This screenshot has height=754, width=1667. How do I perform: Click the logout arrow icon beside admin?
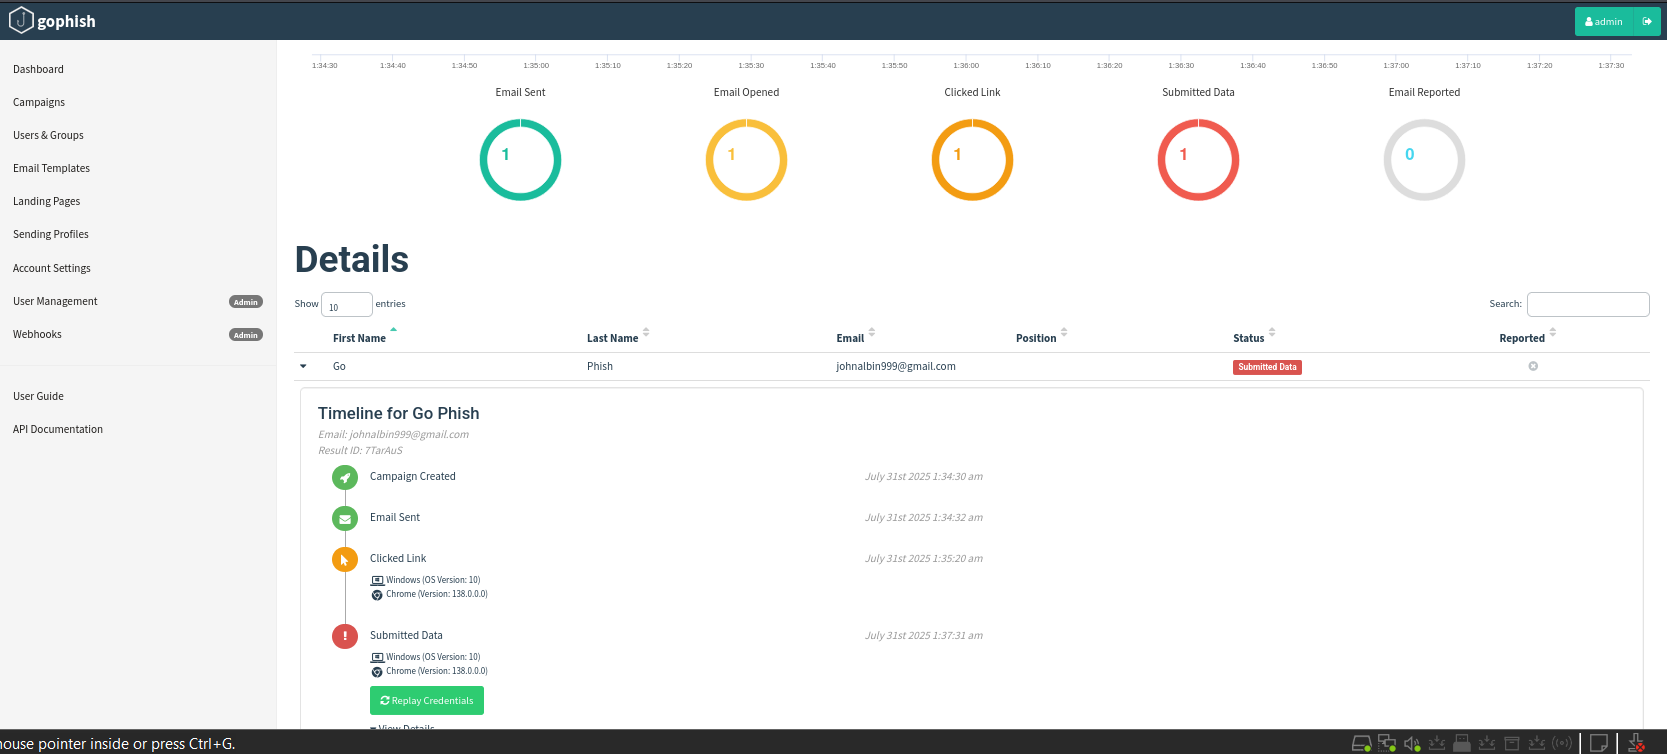[x=1647, y=21]
